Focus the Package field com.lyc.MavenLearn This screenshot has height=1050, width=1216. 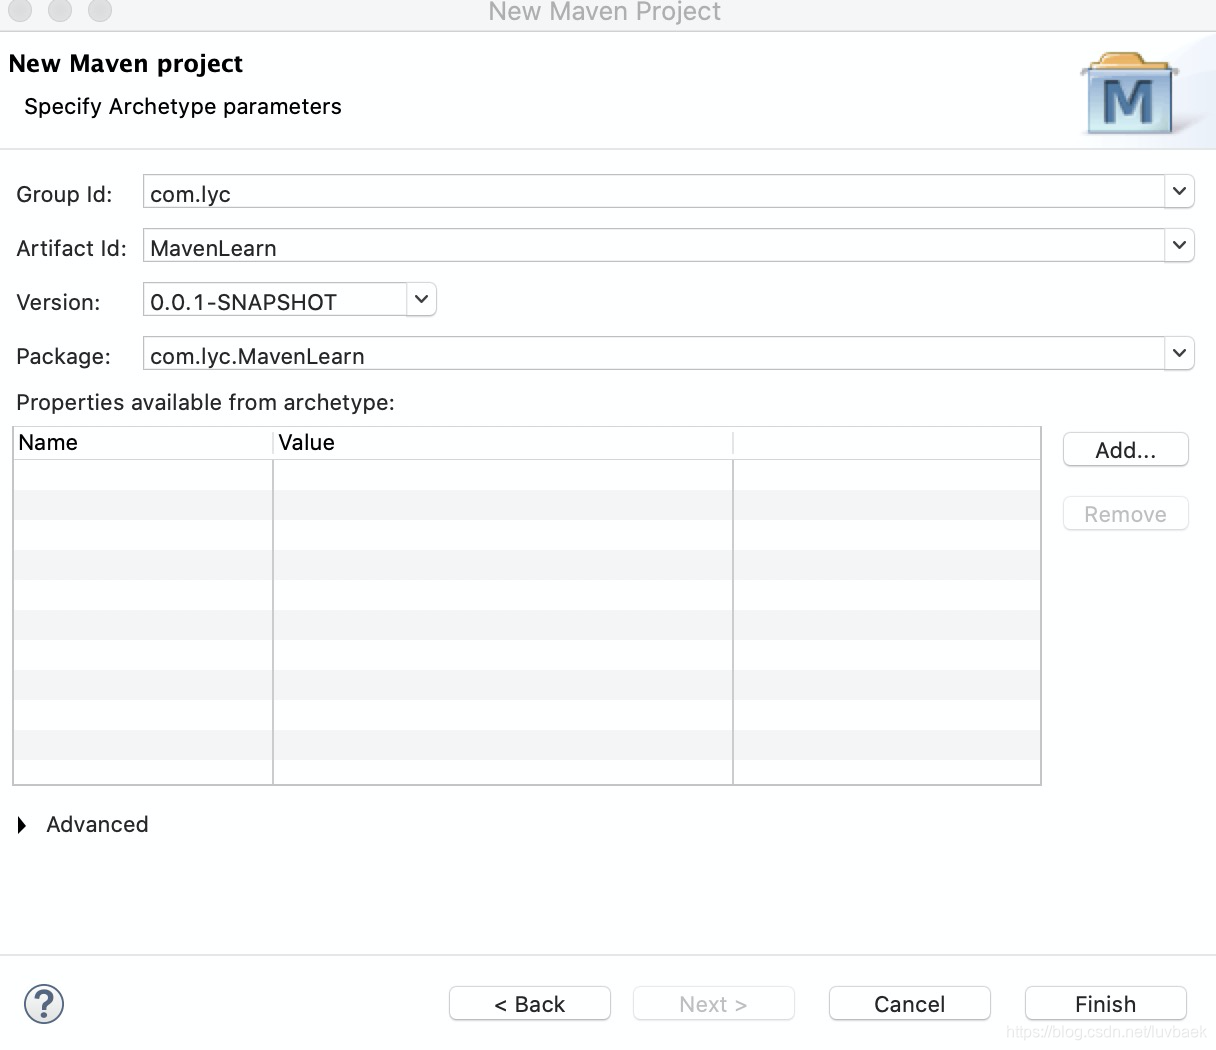click(x=655, y=354)
